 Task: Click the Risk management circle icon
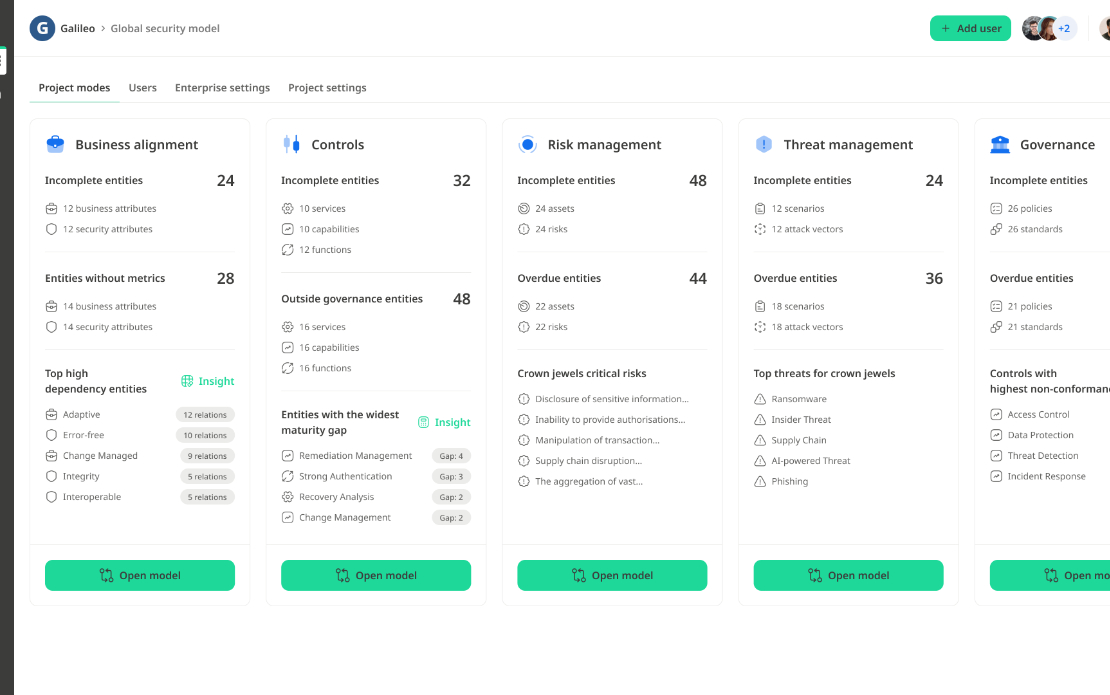coord(527,144)
